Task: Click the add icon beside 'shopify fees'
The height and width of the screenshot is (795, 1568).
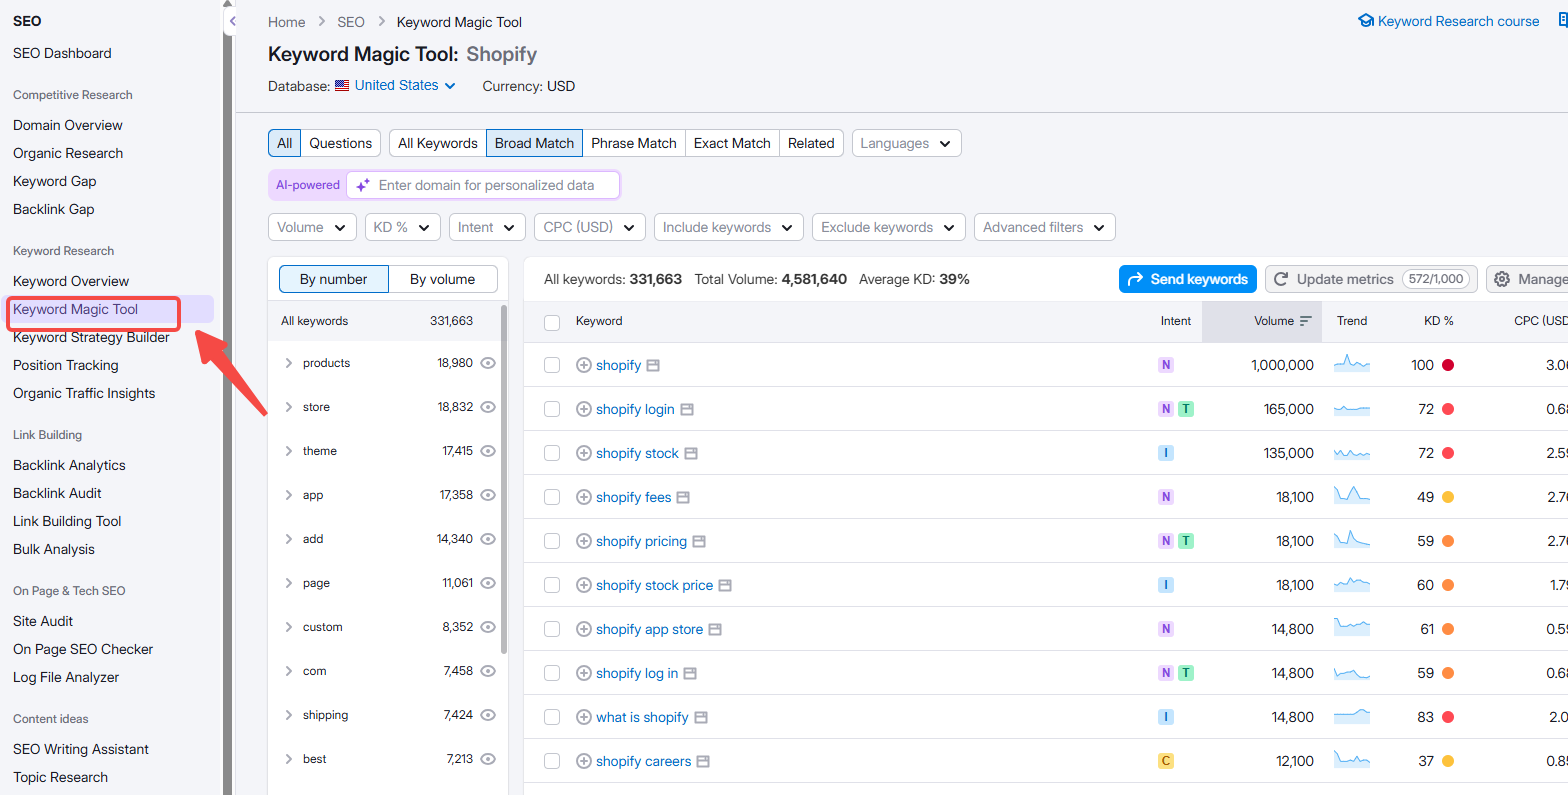Action: point(584,497)
